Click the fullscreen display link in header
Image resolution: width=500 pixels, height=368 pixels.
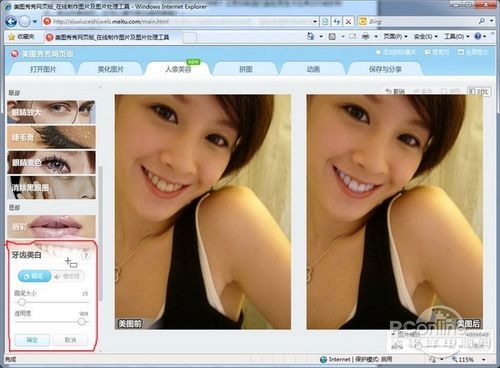pyautogui.click(x=473, y=52)
